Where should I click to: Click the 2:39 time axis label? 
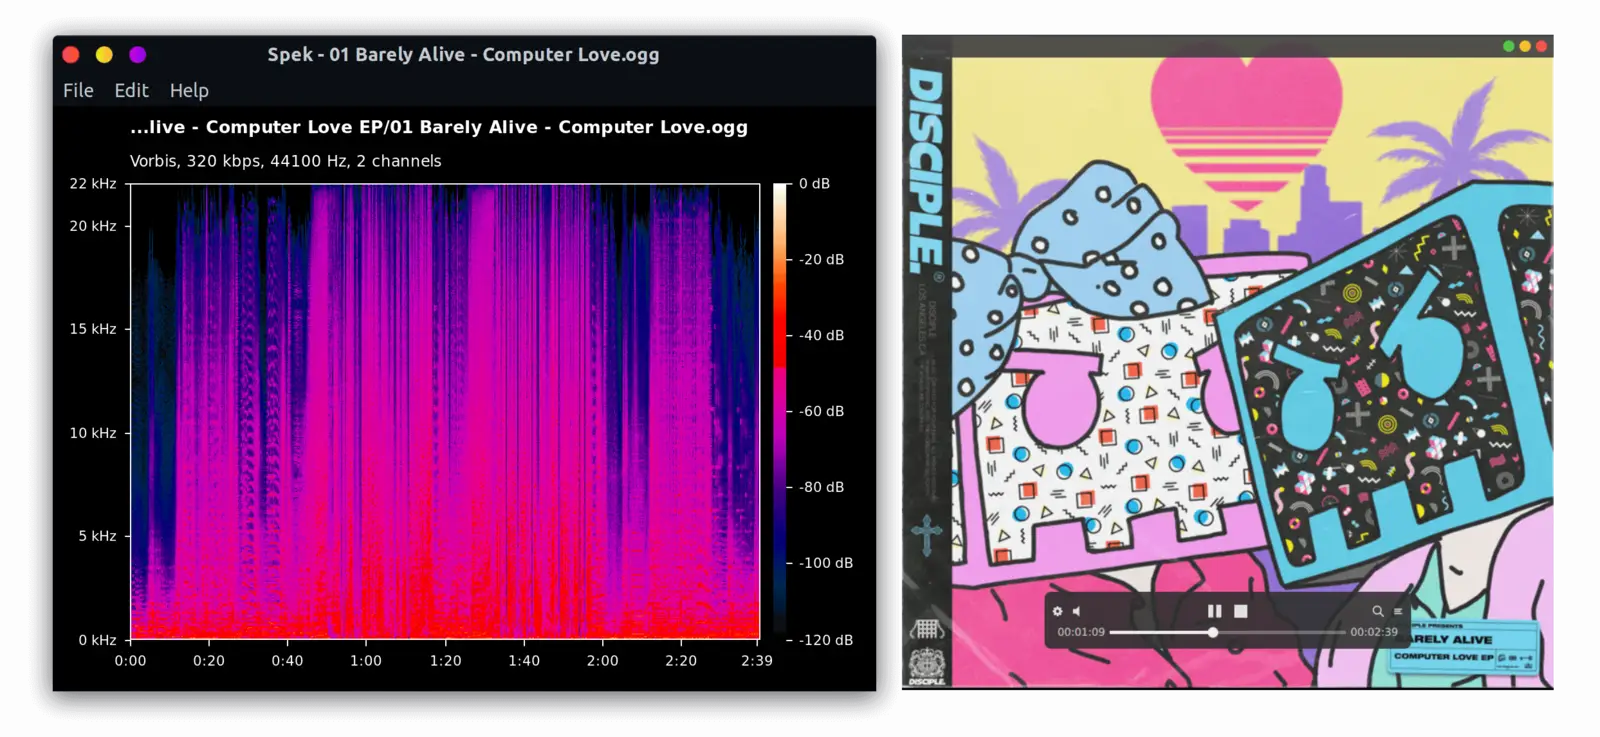click(x=757, y=661)
